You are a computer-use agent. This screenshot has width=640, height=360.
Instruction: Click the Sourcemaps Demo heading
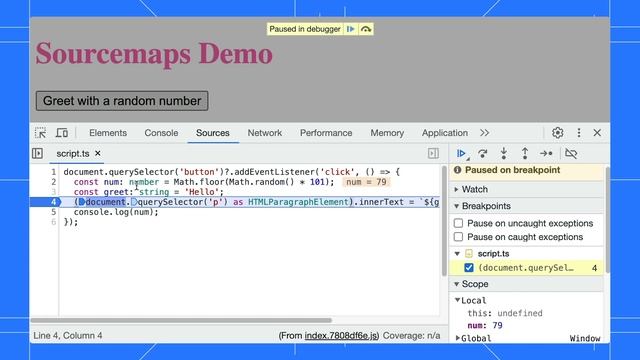[154, 53]
